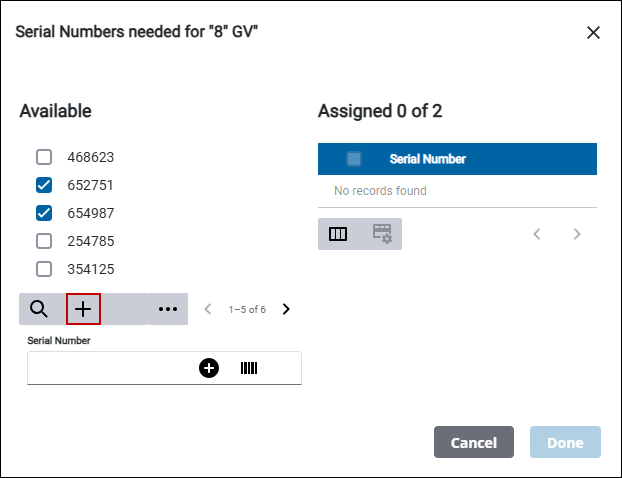Select the checkbox for 254785
622x478 pixels.
coord(44,241)
